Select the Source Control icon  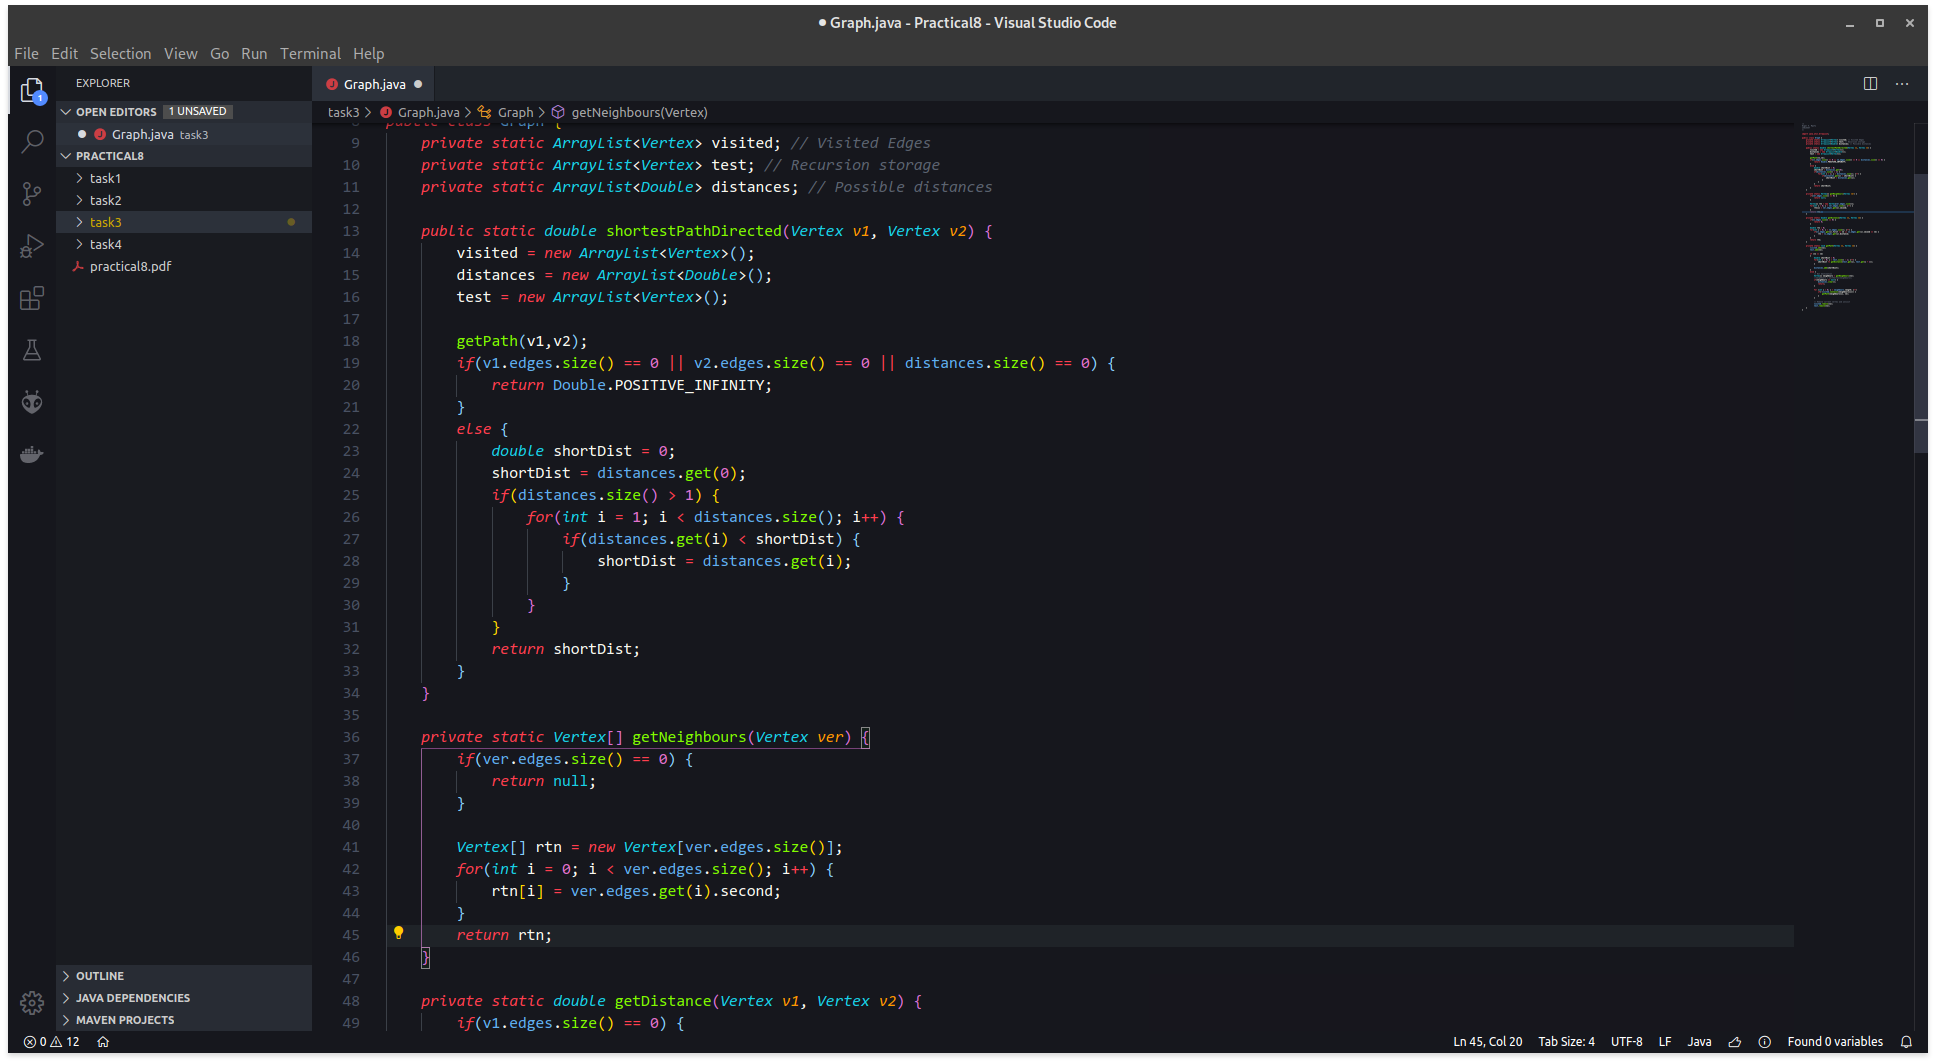[33, 194]
